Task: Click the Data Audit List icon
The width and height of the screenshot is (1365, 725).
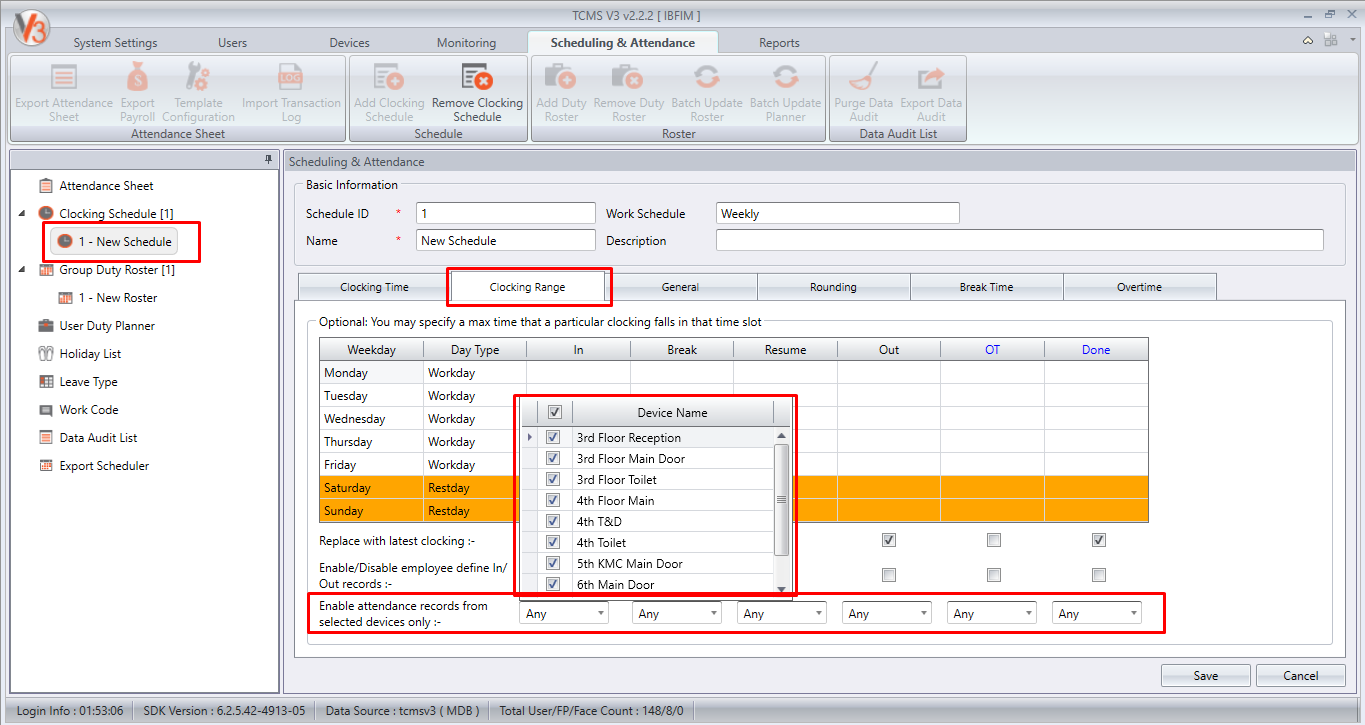Action: (x=46, y=438)
